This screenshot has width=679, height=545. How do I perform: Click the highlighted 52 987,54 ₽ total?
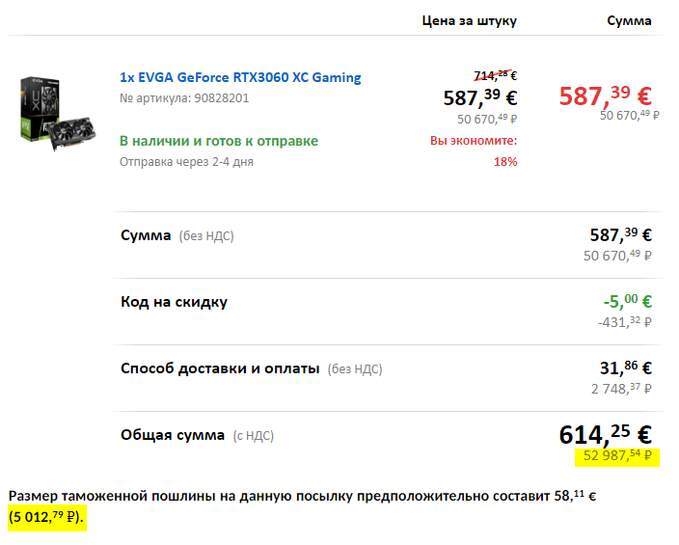pos(617,457)
